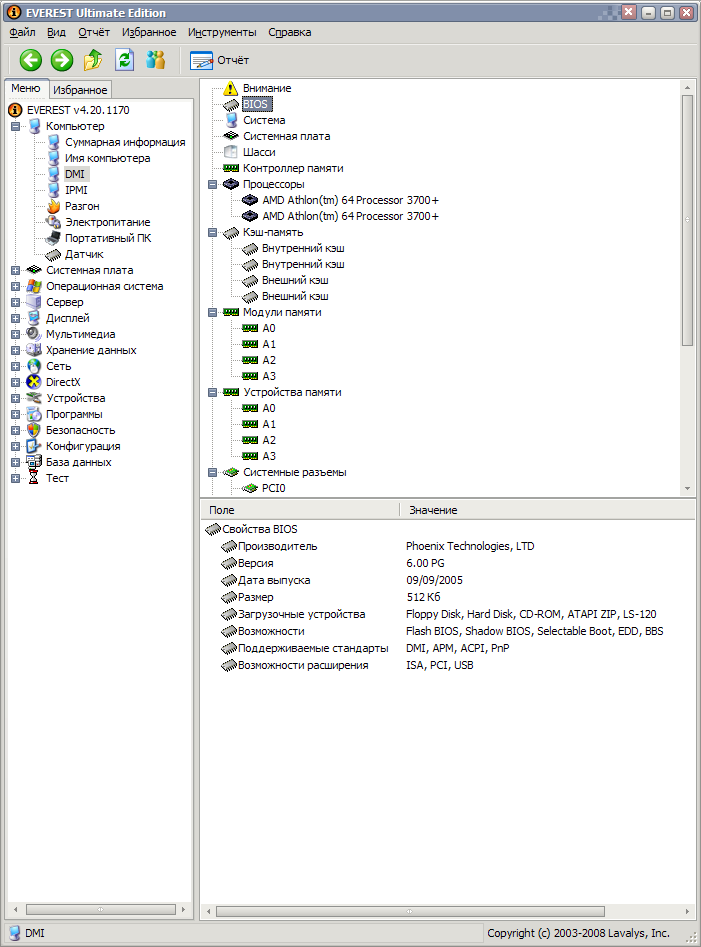
Task: Click the left panel horizontal scrollbar
Action: [100, 910]
